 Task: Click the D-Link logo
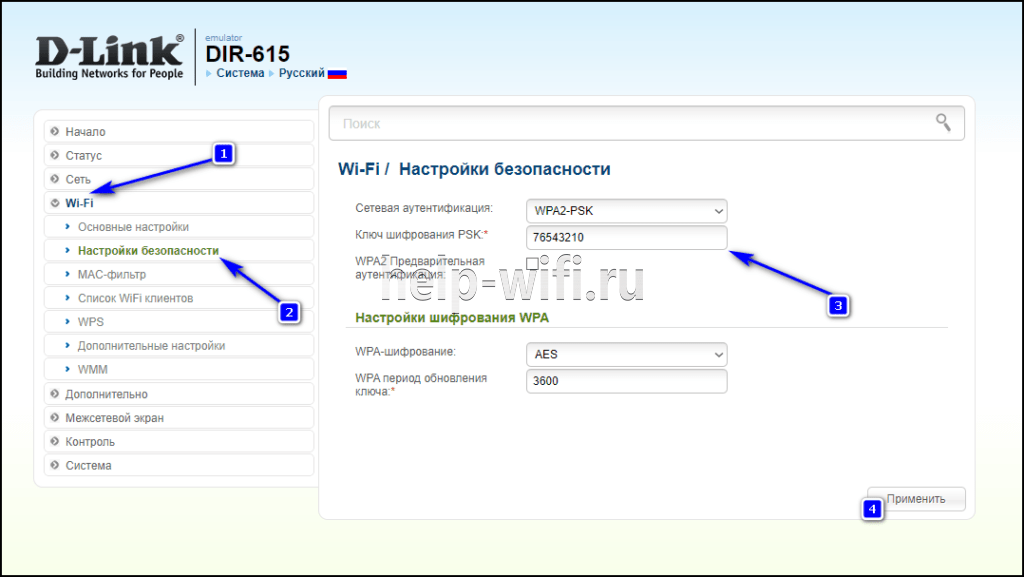pyautogui.click(x=109, y=57)
